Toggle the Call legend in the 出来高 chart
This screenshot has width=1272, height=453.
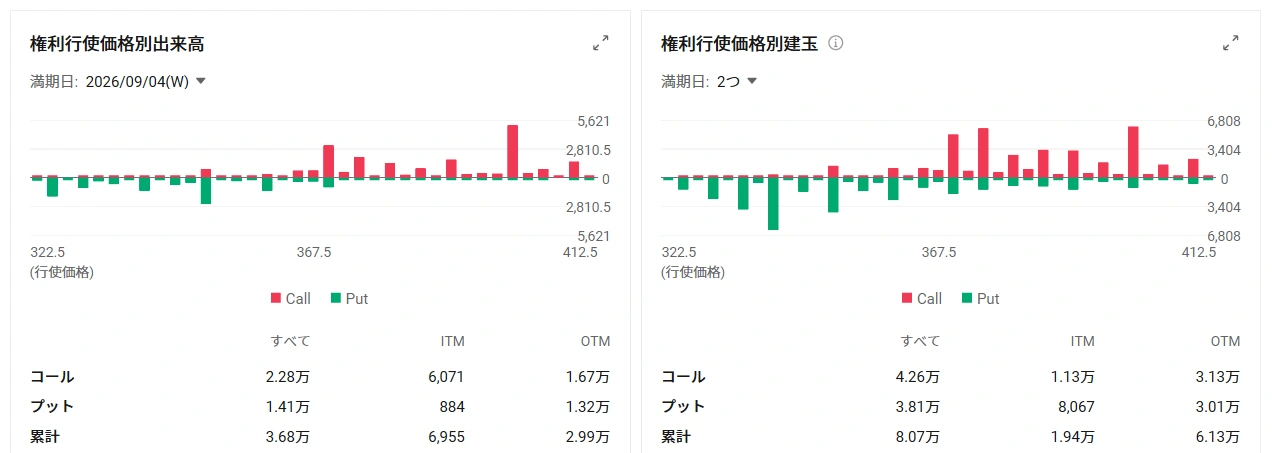tap(291, 298)
